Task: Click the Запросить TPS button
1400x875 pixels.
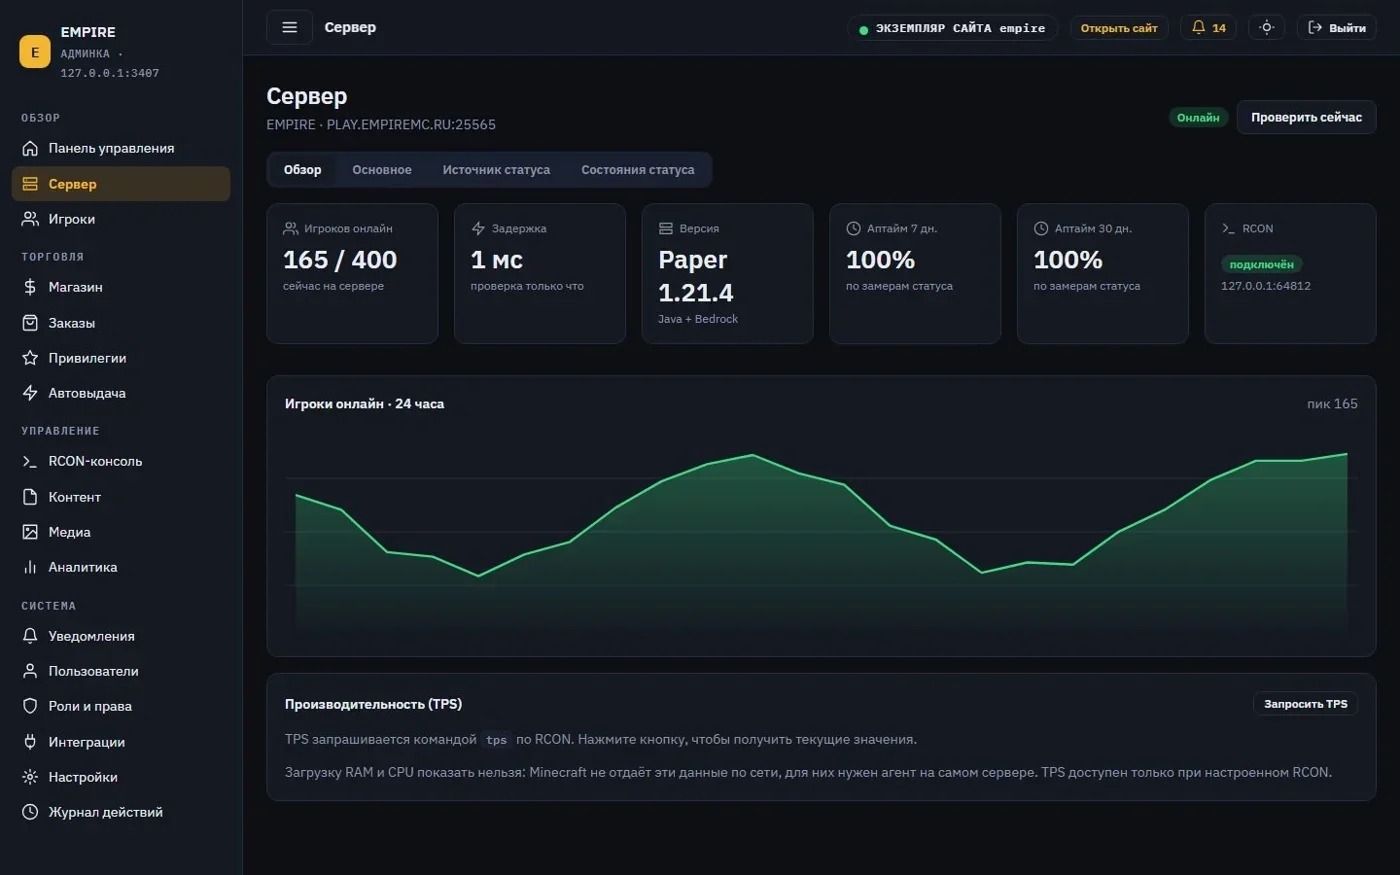Action: click(x=1305, y=704)
